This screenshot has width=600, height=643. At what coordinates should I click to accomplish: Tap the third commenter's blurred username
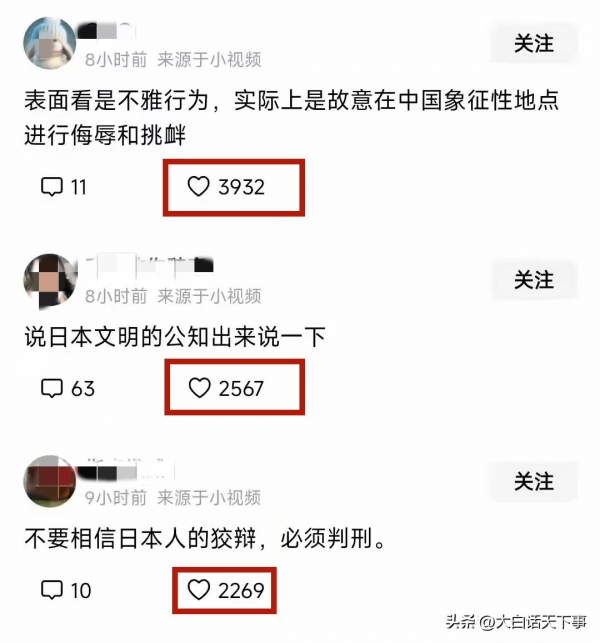click(127, 470)
